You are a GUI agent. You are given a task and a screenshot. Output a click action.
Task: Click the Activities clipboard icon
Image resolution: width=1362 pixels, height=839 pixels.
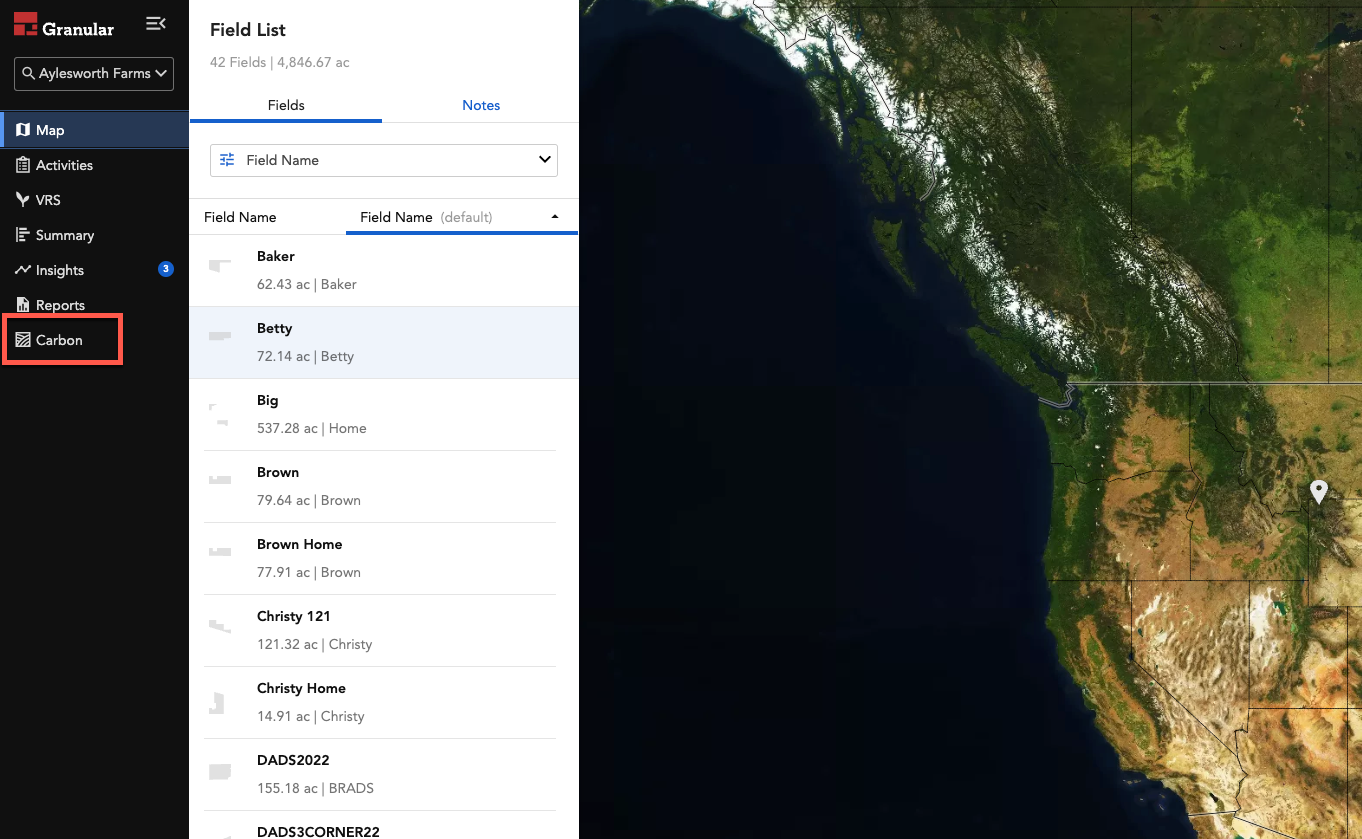point(23,165)
